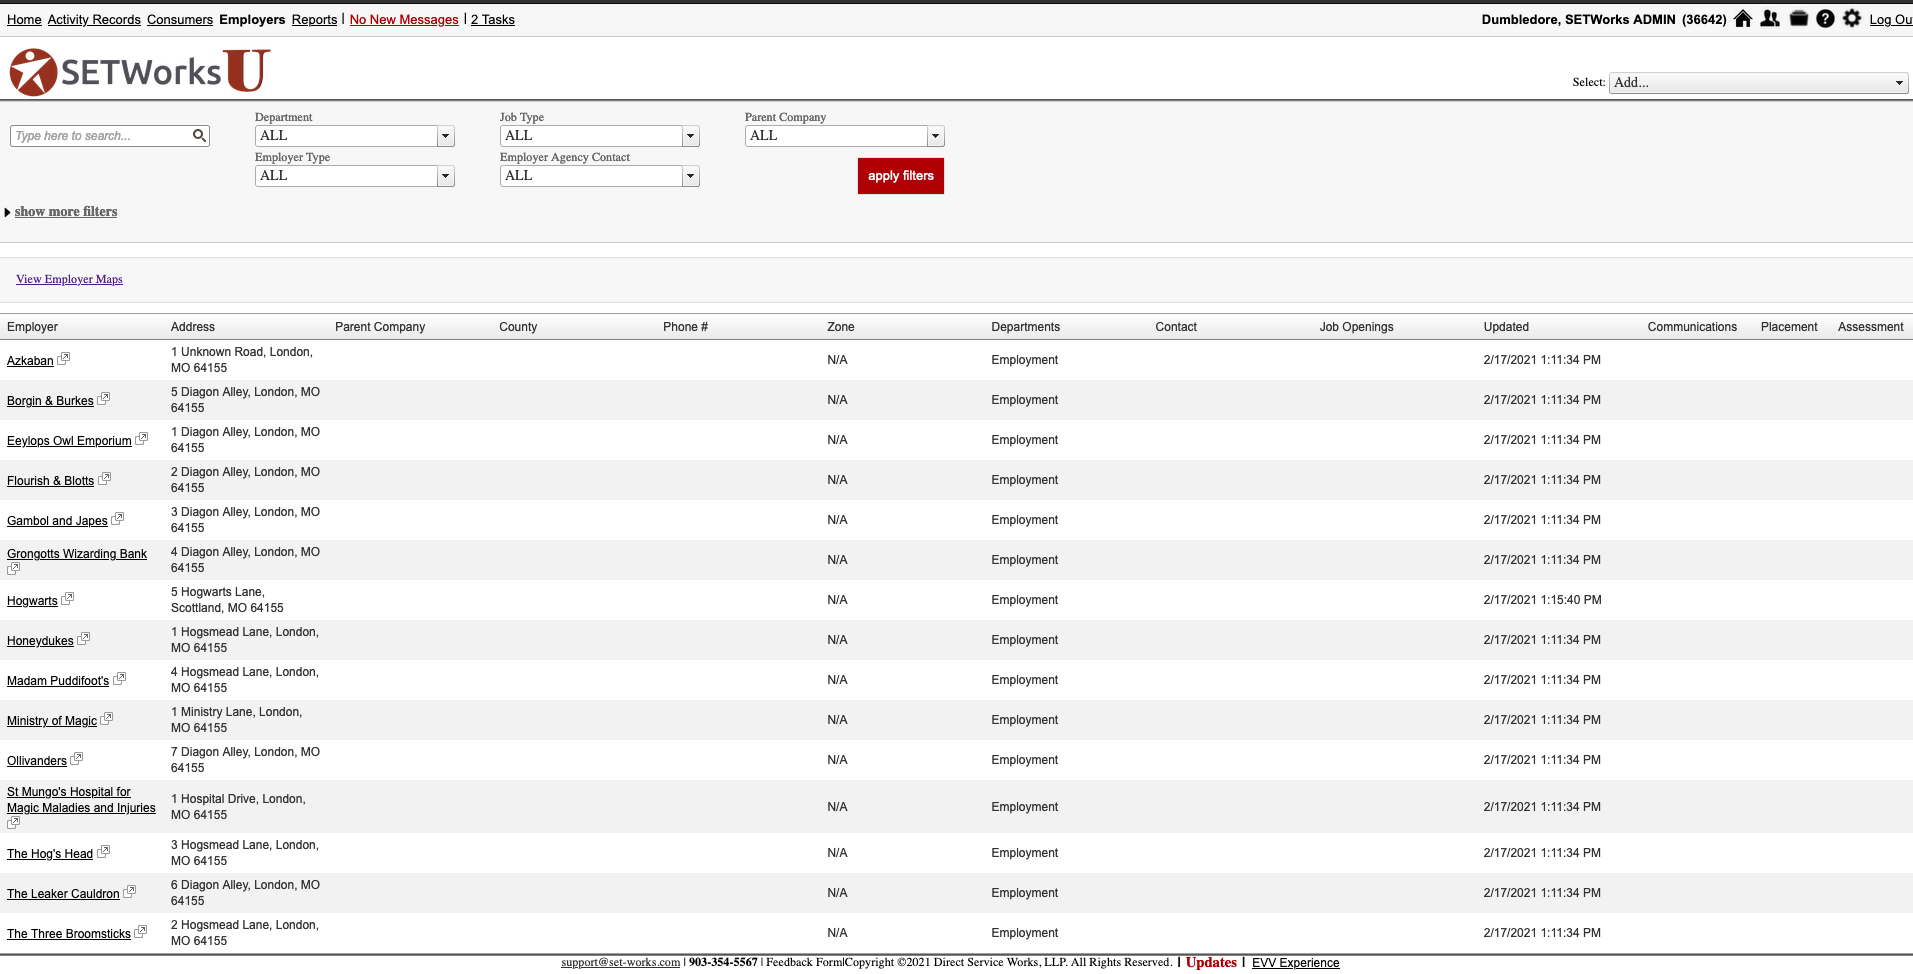The height and width of the screenshot is (974, 1913).
Task: Click pop-out icon beside Ministry of Magic
Action: [107, 718]
